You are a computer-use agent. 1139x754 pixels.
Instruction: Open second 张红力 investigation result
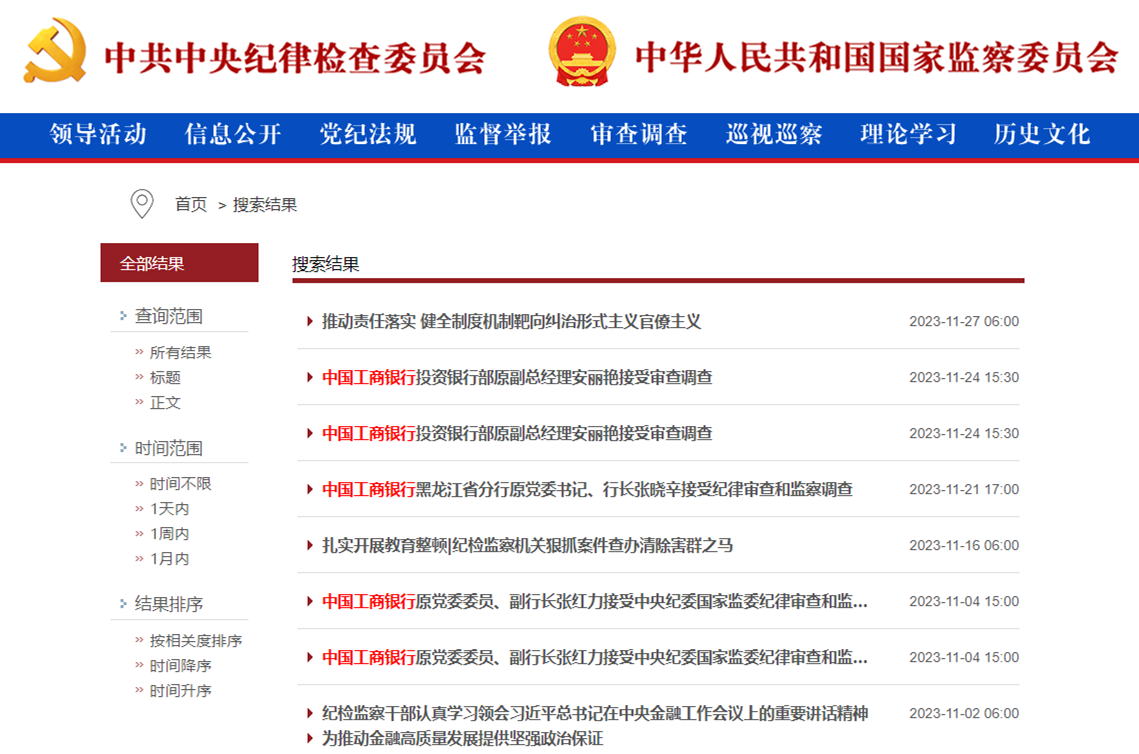595,657
